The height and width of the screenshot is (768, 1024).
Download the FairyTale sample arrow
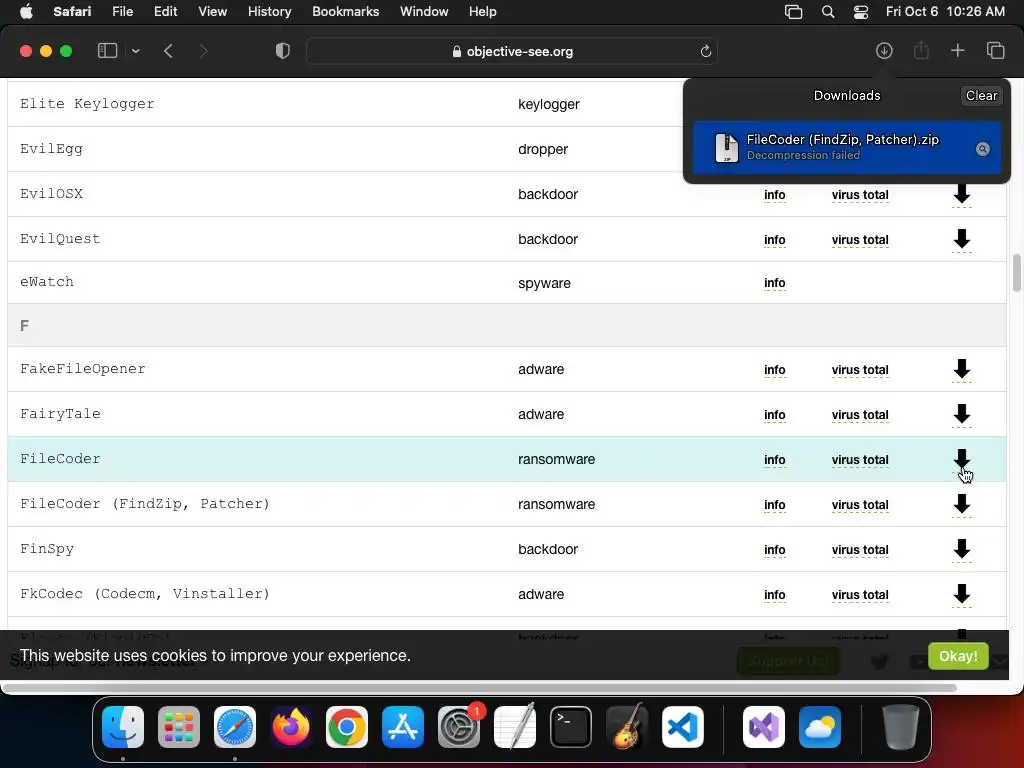point(961,414)
